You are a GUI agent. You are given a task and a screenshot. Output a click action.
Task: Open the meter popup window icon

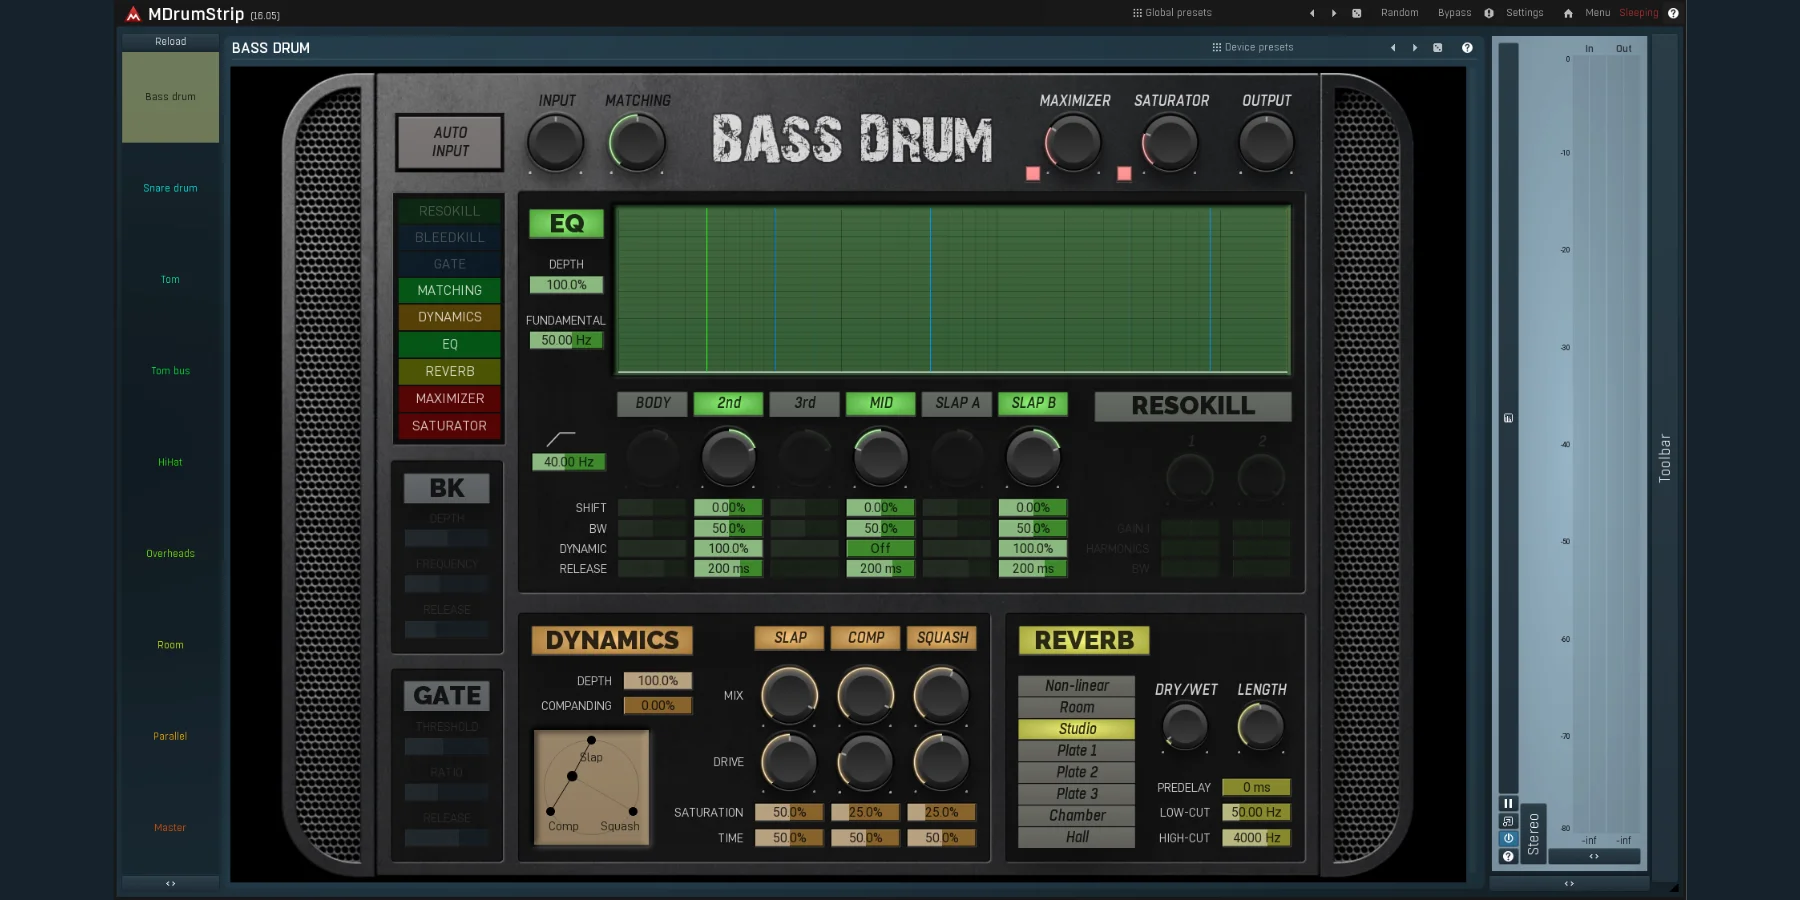pyautogui.click(x=1508, y=821)
